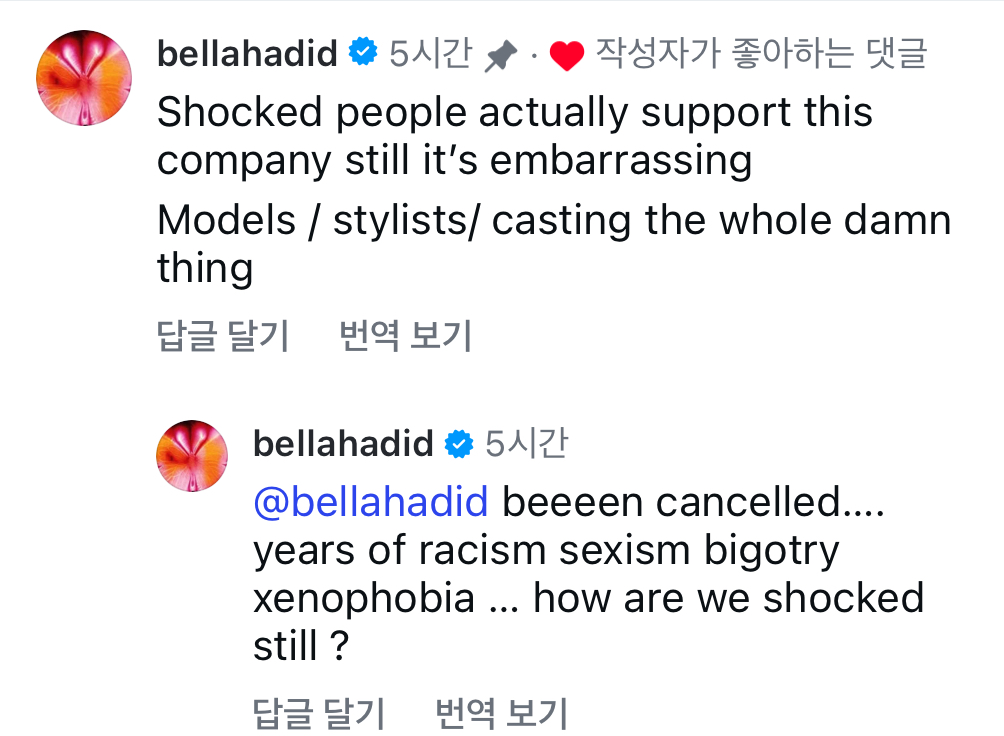The height and width of the screenshot is (736, 1004).
Task: Click the 작성자가 좋아하는 댓글 label
Action: pyautogui.click(x=761, y=54)
